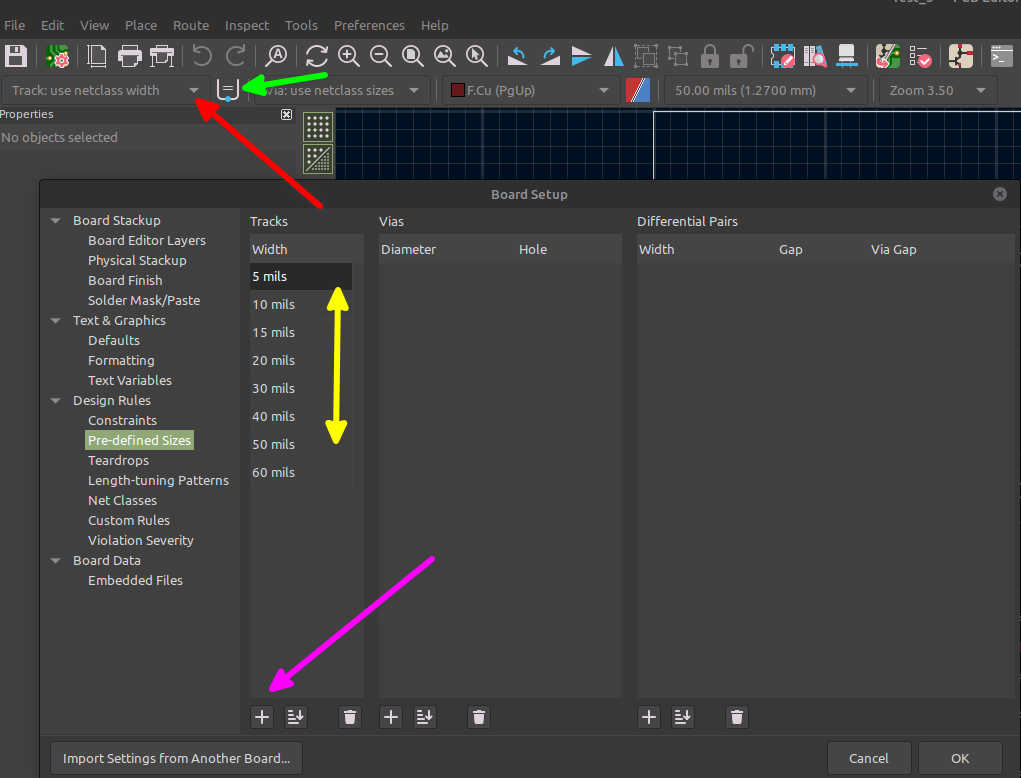This screenshot has height=778, width=1021.
Task: Add a new via size row
Action: pos(391,717)
